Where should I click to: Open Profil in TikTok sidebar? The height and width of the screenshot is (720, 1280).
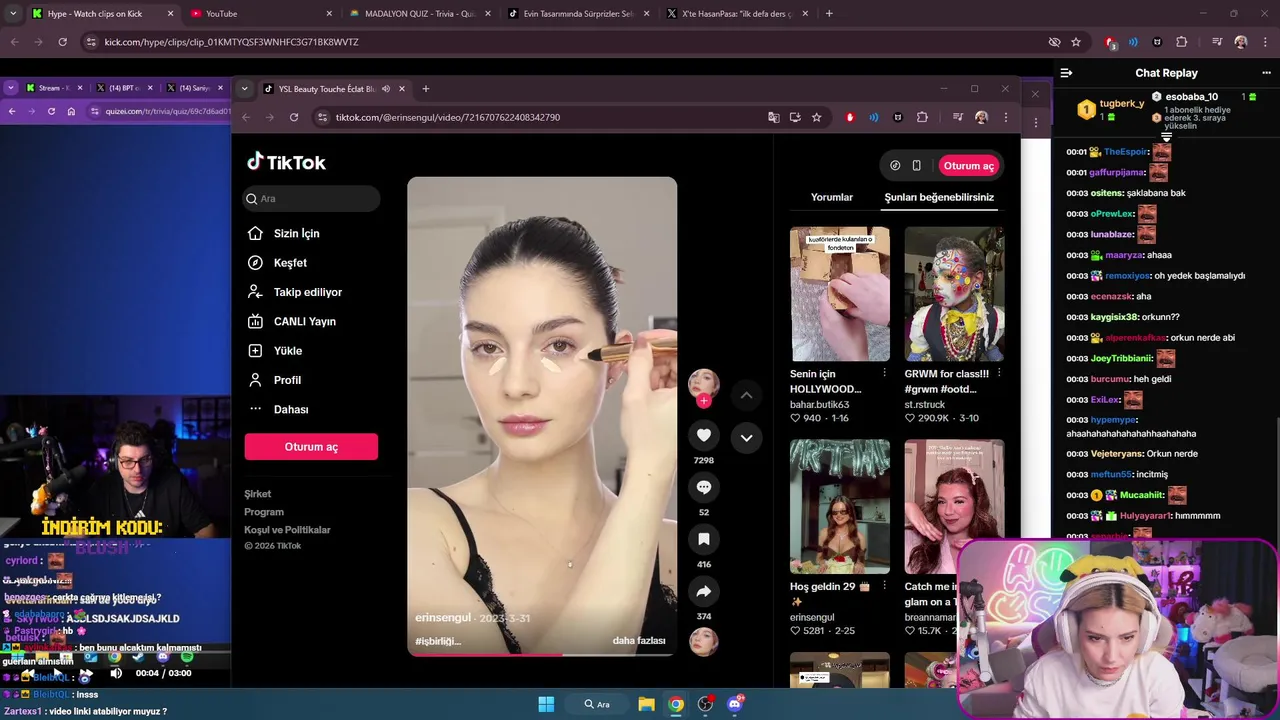[x=287, y=380]
